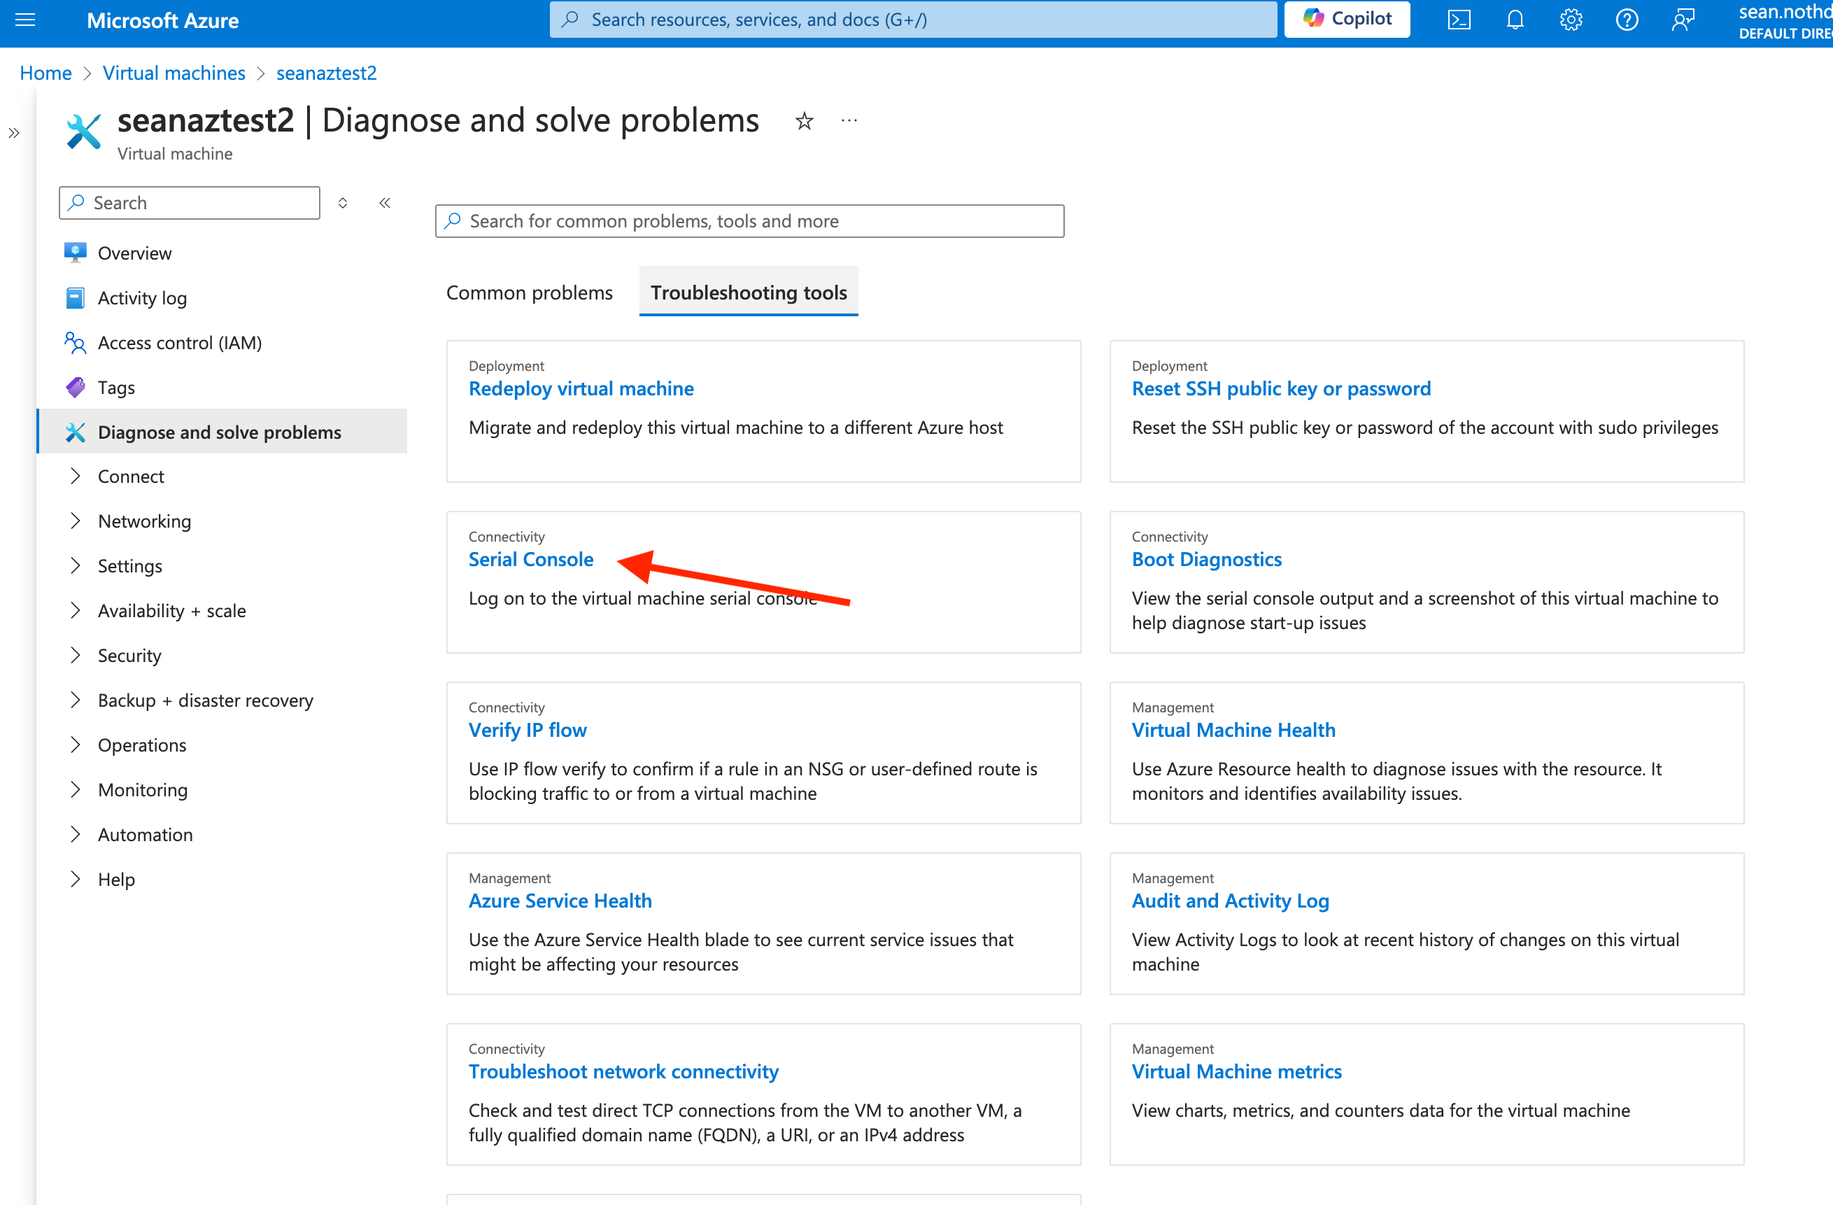Open the Virtual Machine Health link

pyautogui.click(x=1233, y=730)
